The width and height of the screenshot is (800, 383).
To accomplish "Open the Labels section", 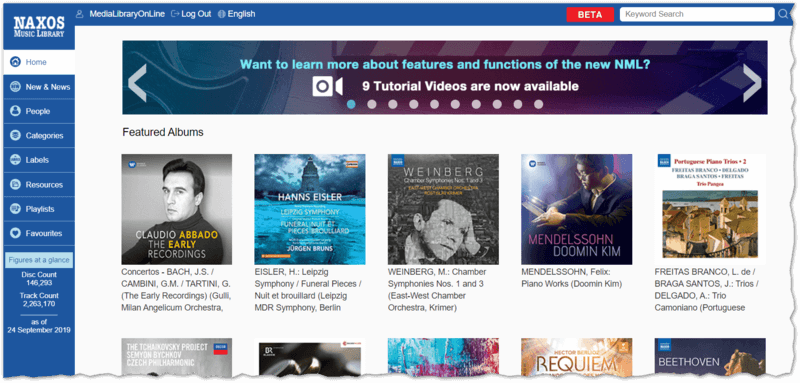I will pyautogui.click(x=39, y=160).
